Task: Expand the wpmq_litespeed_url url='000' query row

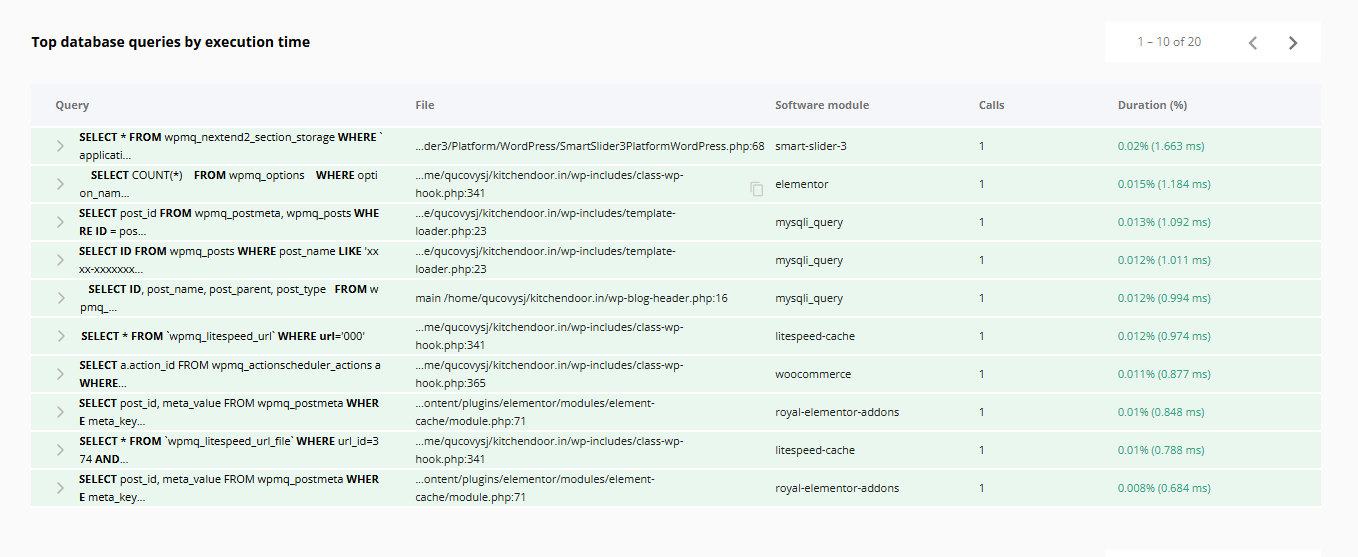Action: tap(60, 336)
